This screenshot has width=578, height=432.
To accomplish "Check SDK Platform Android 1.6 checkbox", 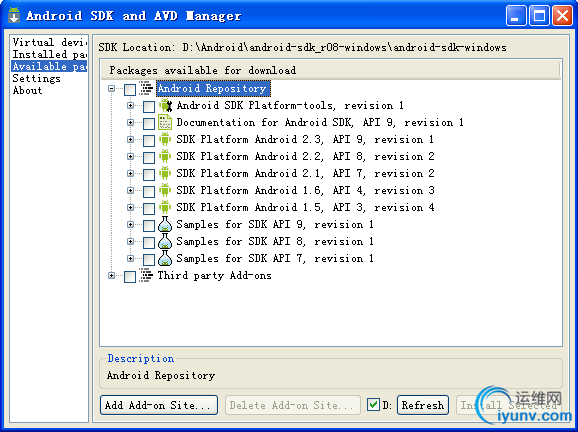I will coord(149,191).
